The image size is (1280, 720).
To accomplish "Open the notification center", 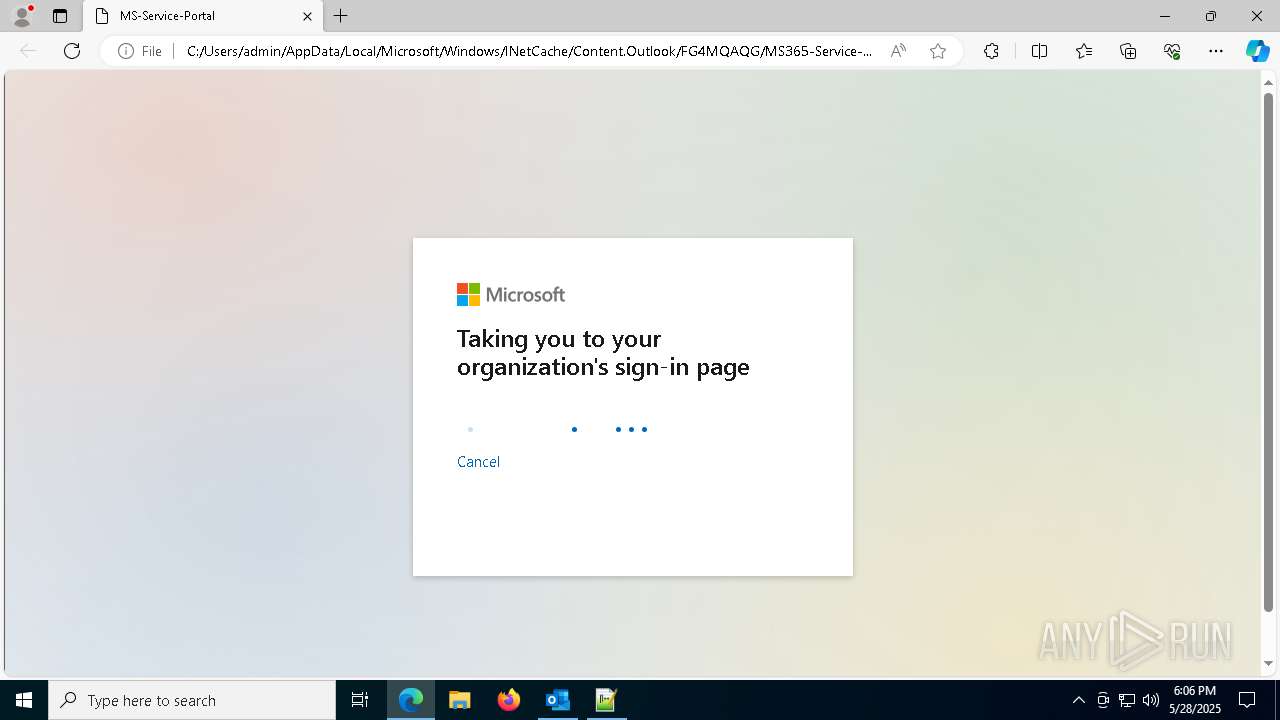I will (x=1247, y=700).
